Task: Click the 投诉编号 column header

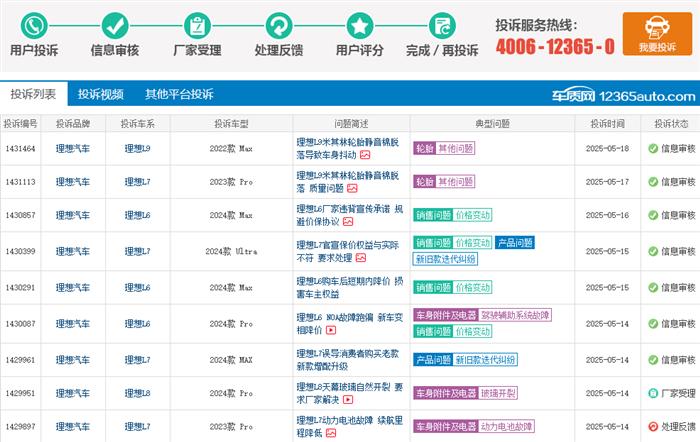Action: click(x=21, y=124)
